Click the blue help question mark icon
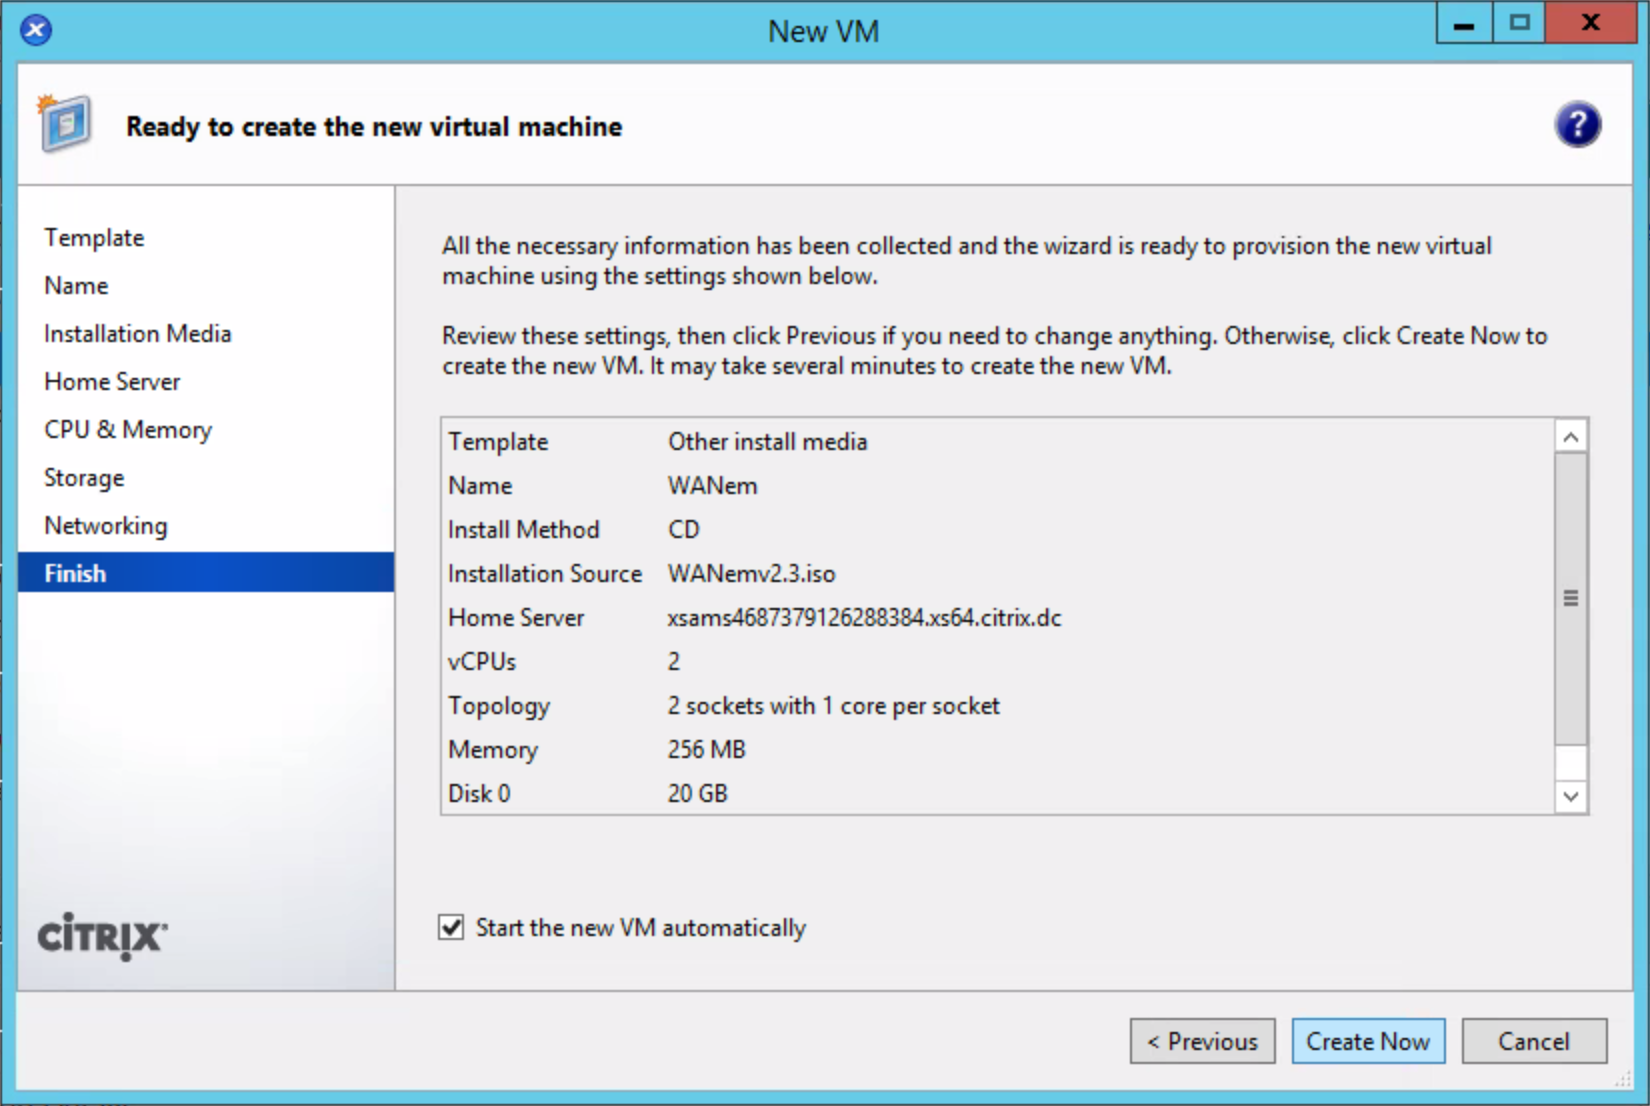The width and height of the screenshot is (1650, 1106). (x=1577, y=125)
